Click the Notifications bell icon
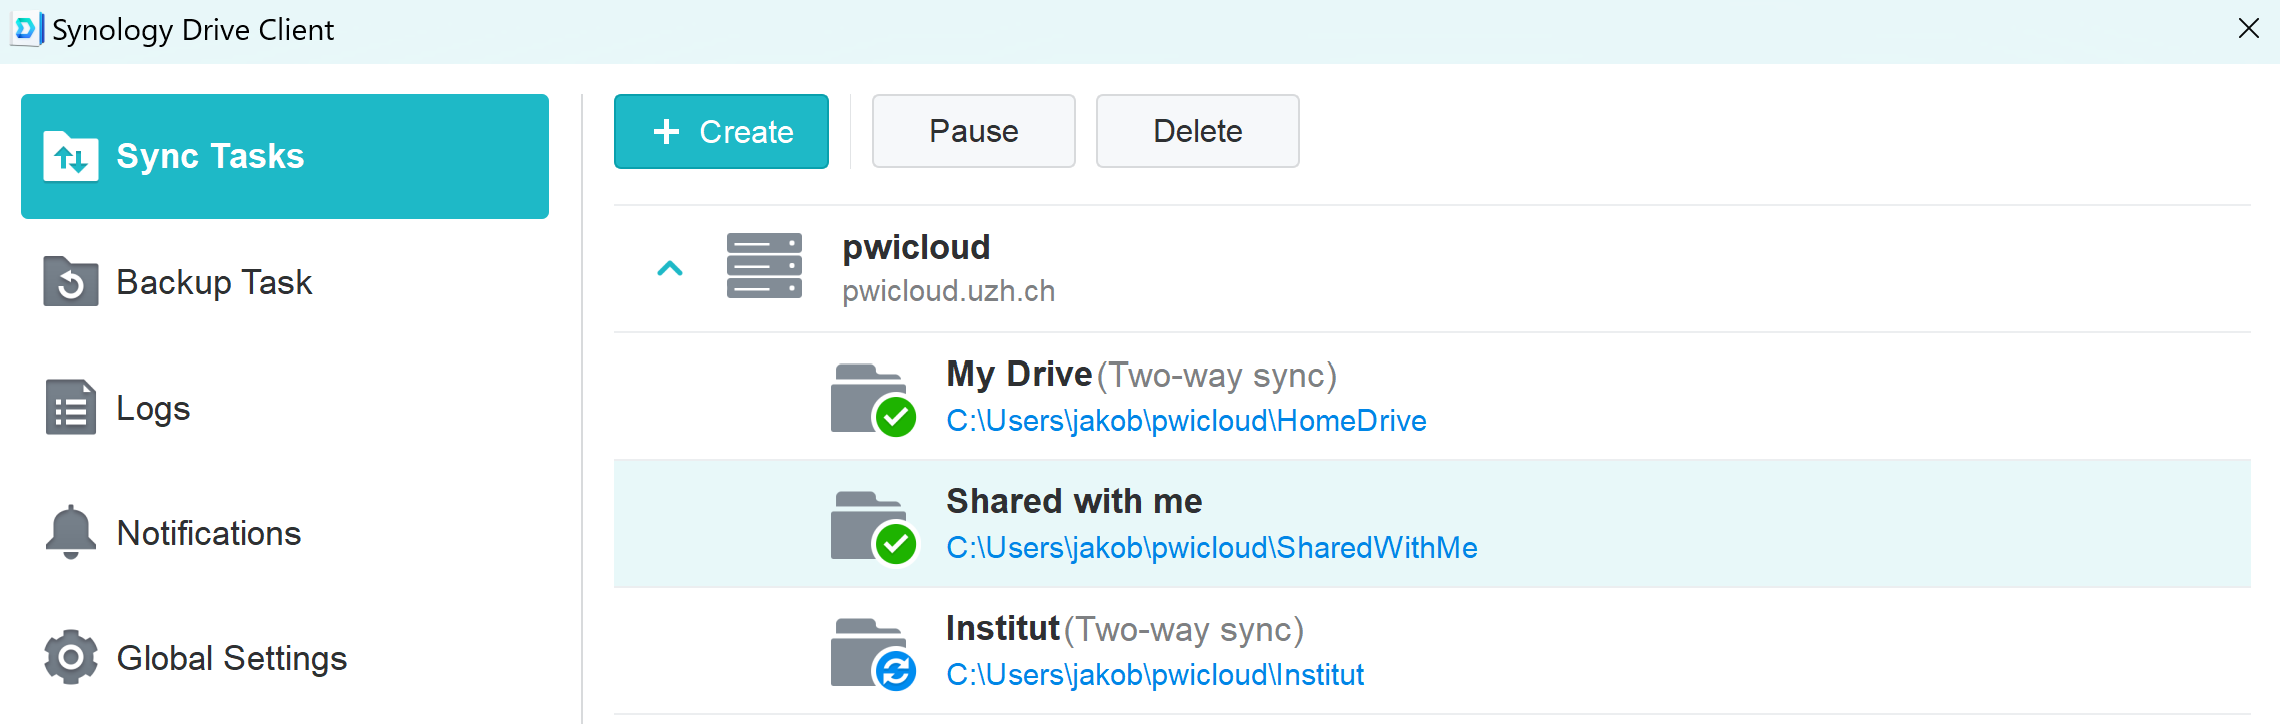 point(70,532)
